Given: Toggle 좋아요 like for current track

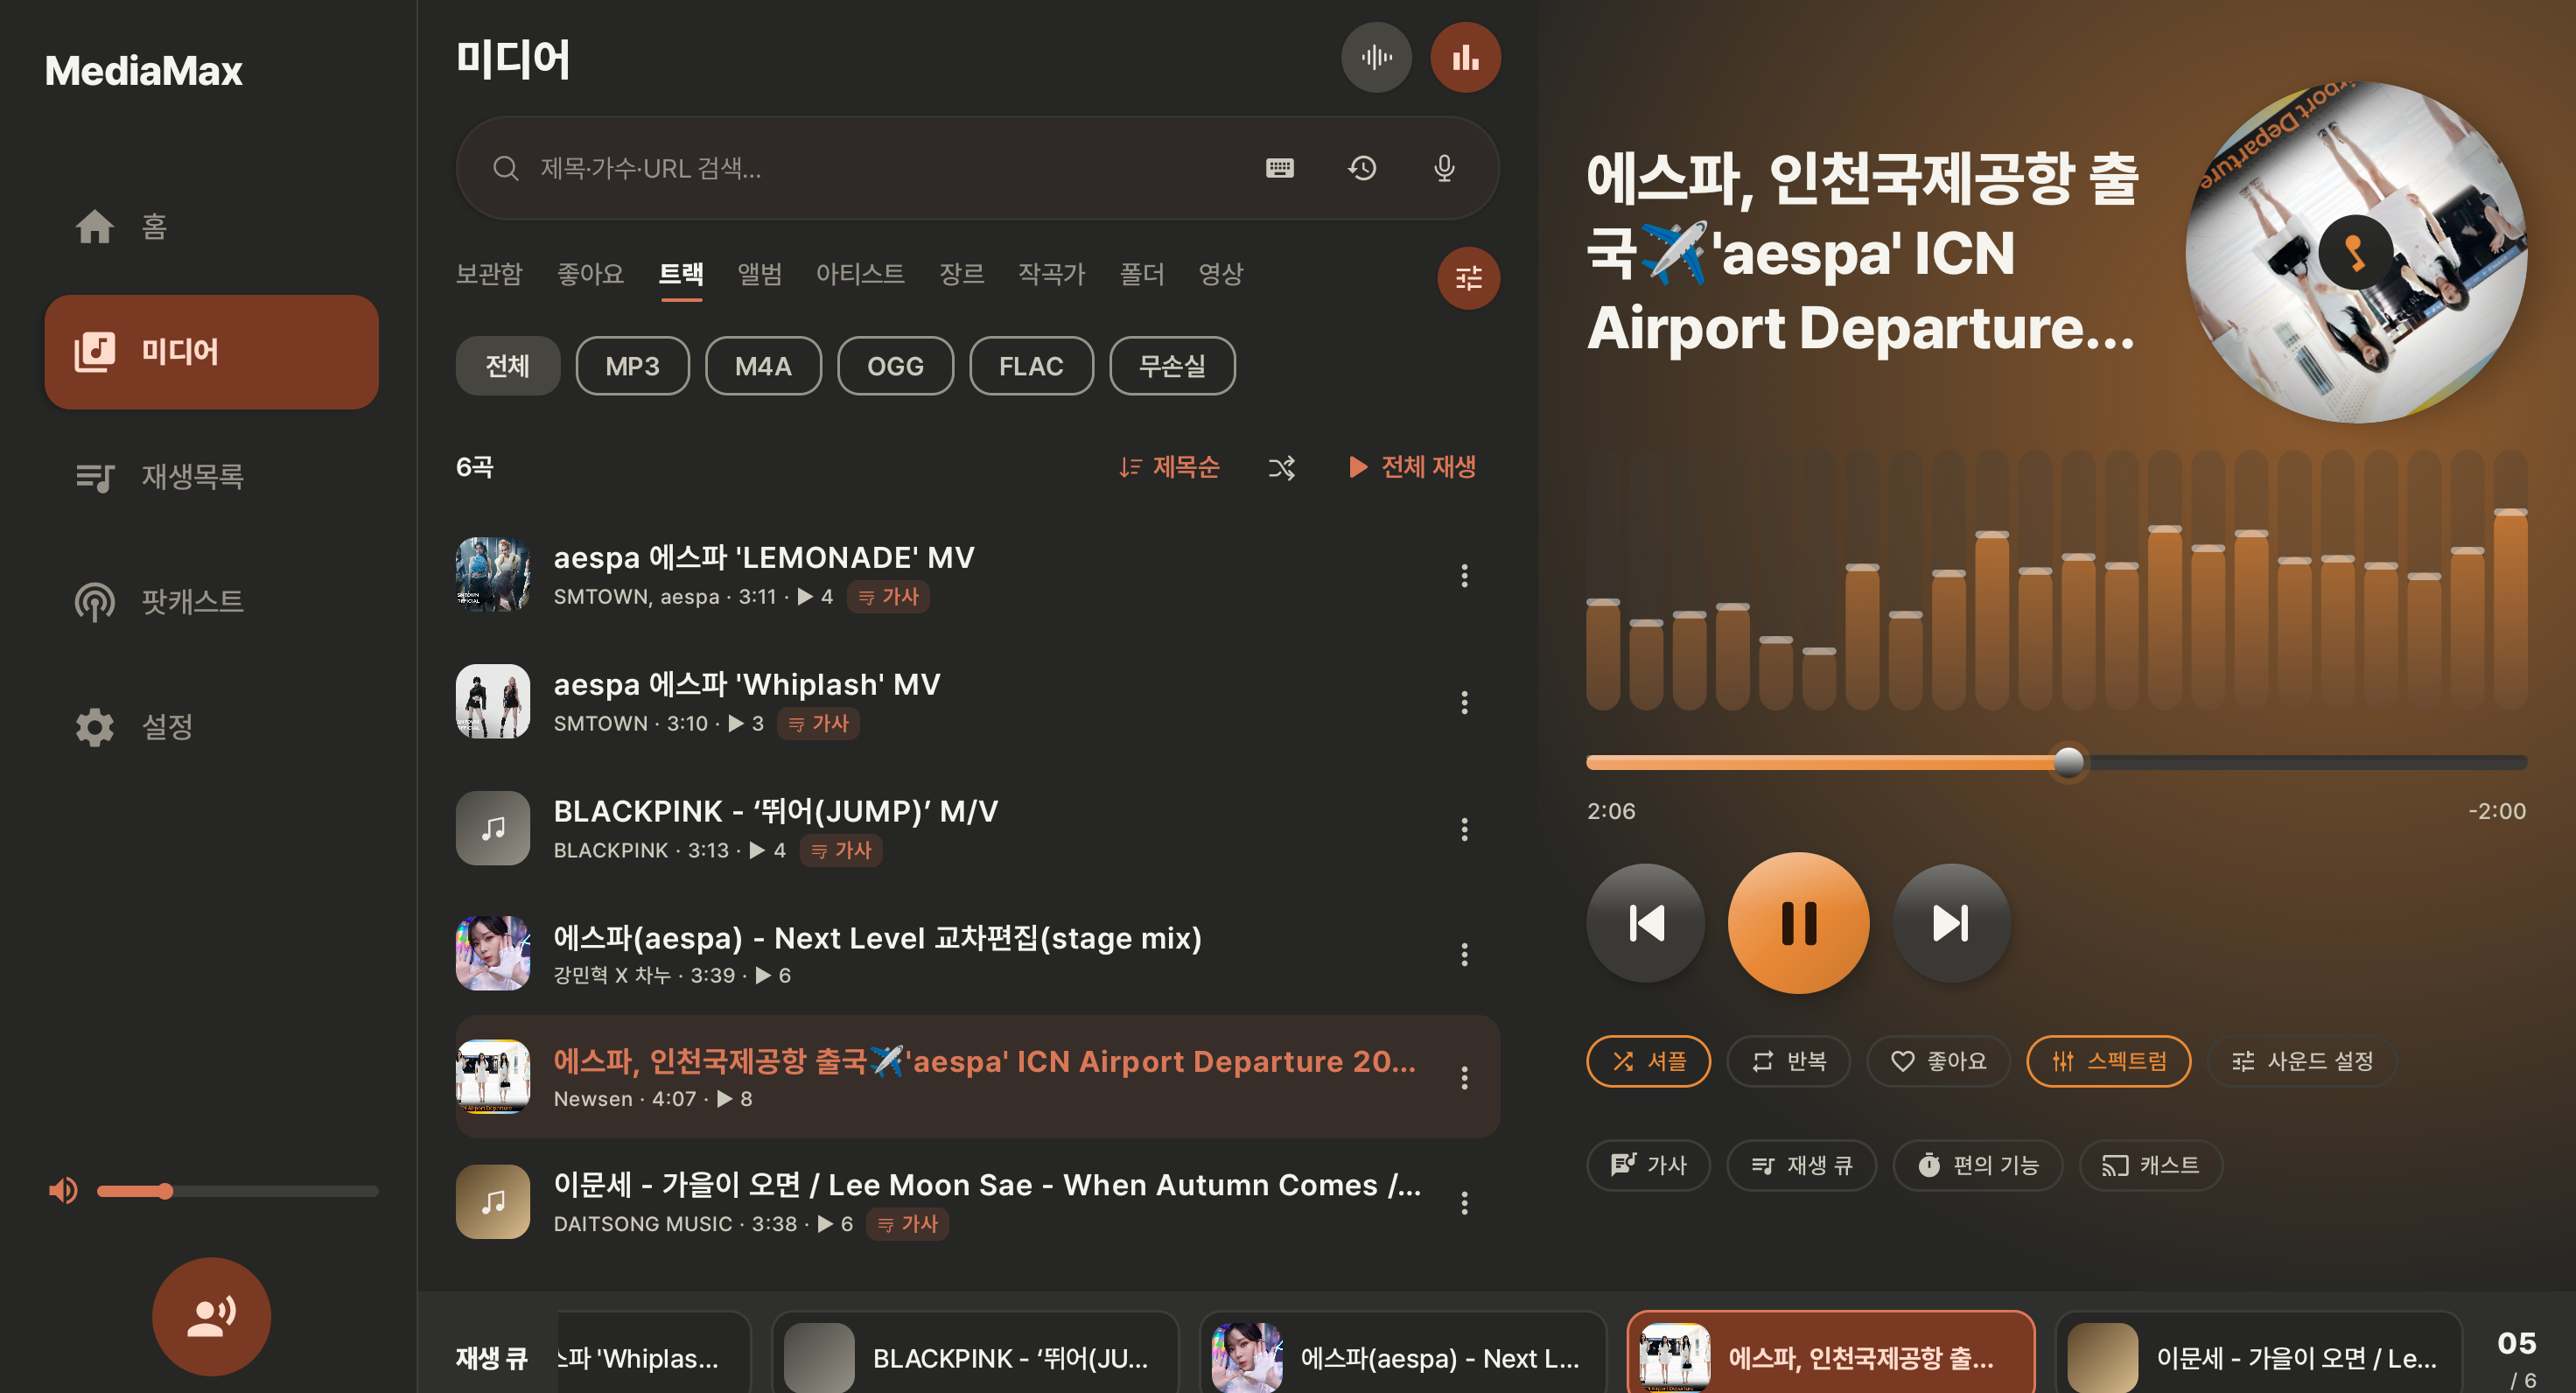Looking at the screenshot, I should (1938, 1061).
